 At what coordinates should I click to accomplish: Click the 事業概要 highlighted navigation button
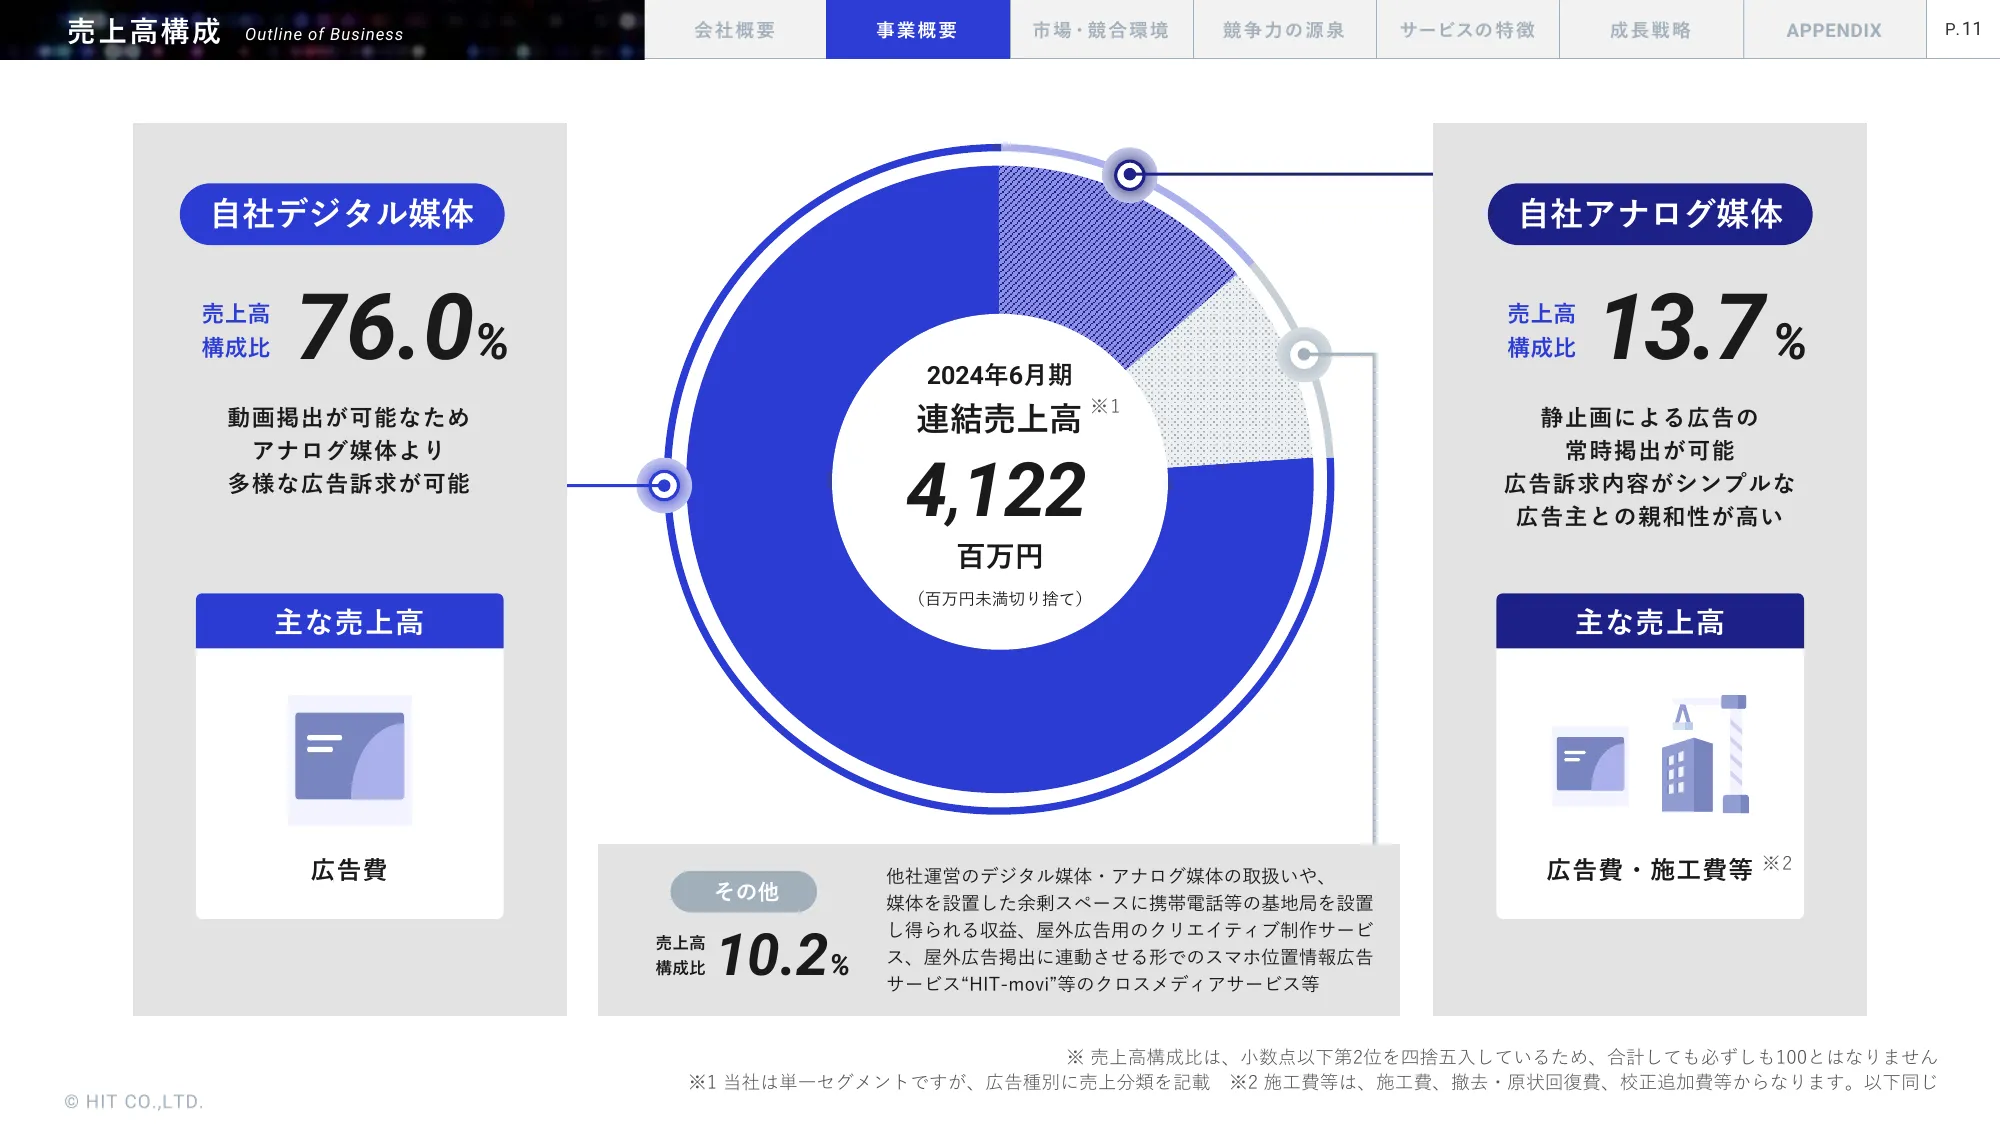(918, 29)
